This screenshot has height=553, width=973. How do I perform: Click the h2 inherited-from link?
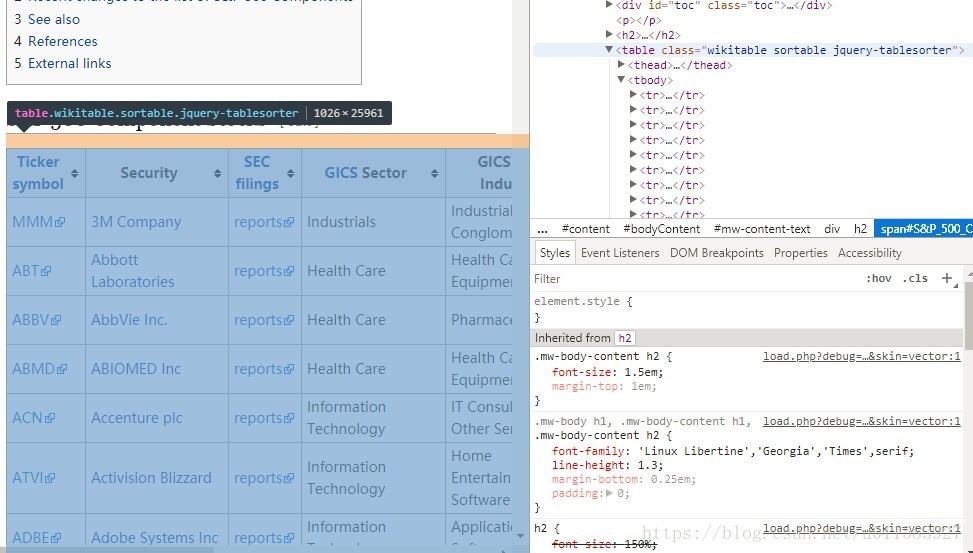click(625, 338)
